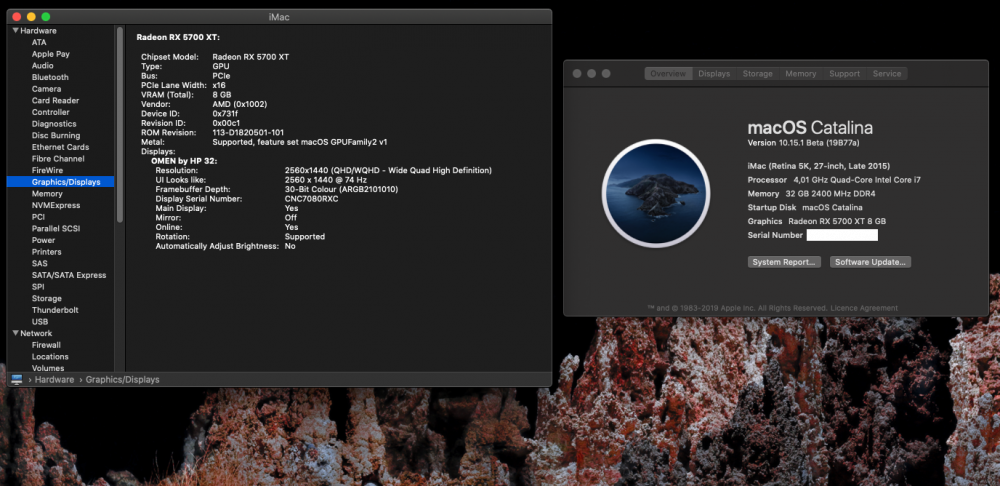Select Thunderbolt in the sidebar
Screen dimensions: 1000x486
tap(55, 310)
